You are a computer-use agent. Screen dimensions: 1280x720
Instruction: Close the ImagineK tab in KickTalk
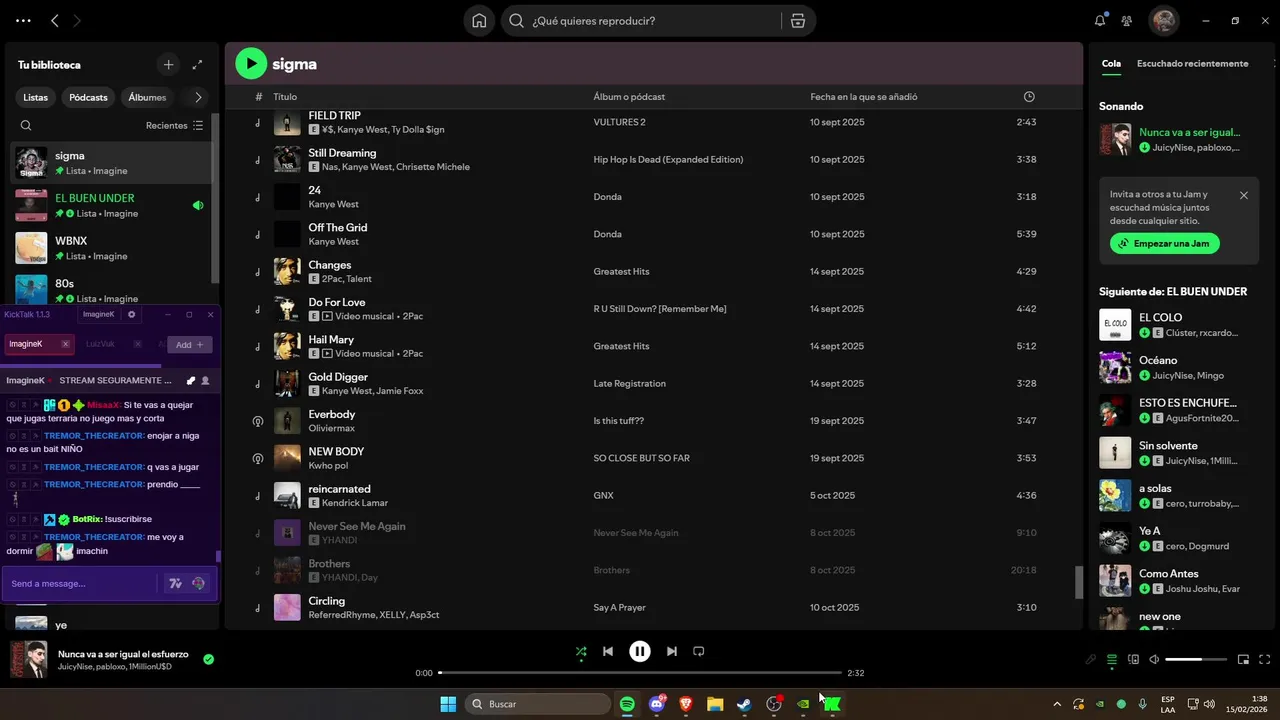point(66,344)
